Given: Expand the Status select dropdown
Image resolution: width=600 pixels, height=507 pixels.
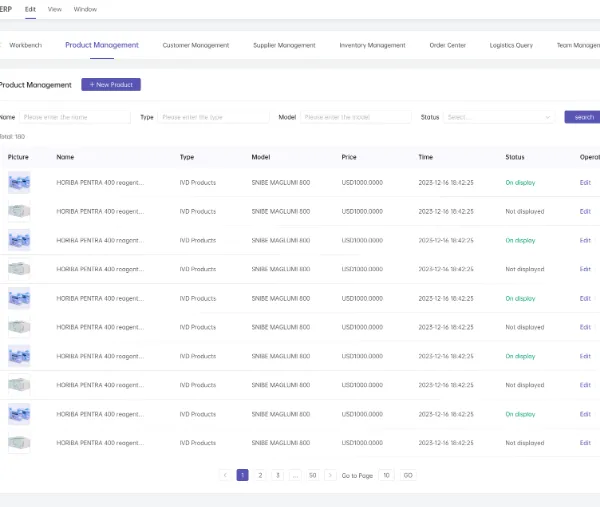Looking at the screenshot, I should point(499,117).
